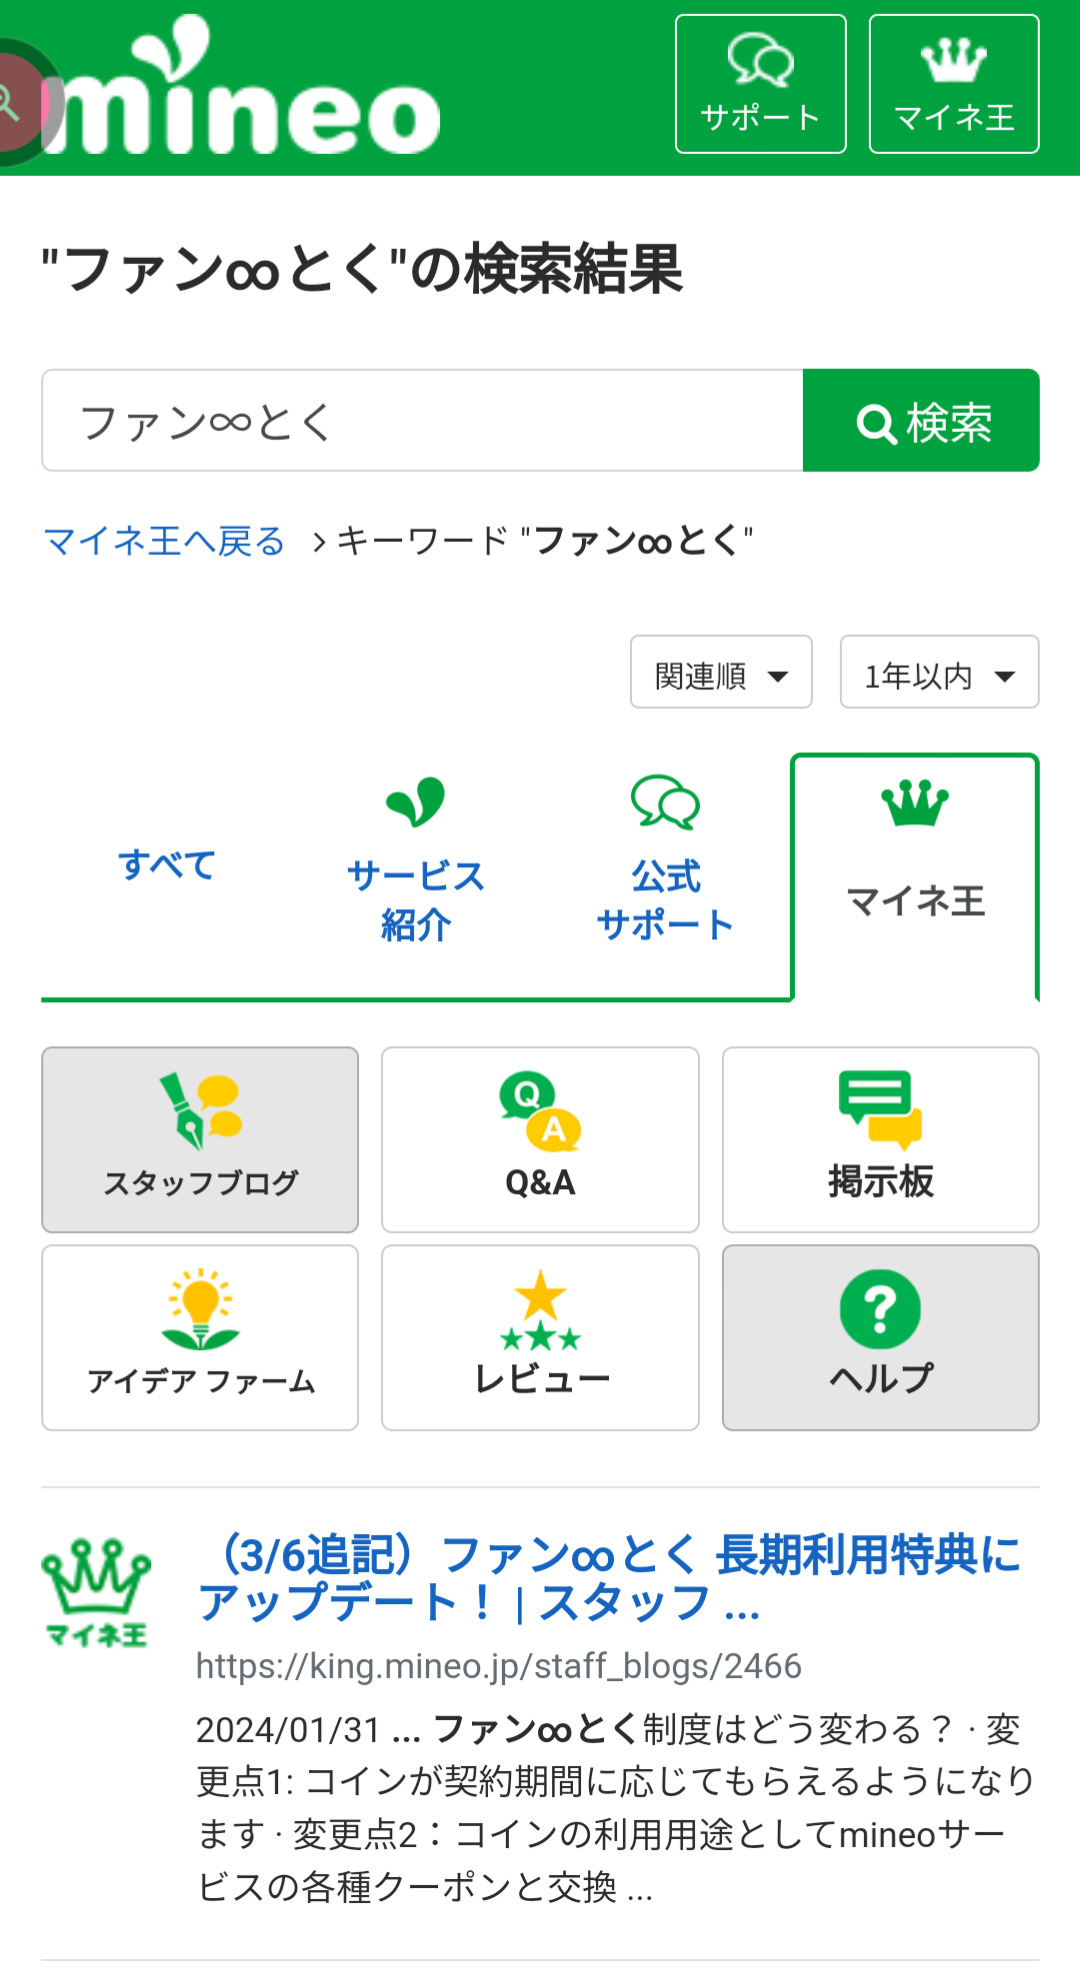Follow the マイネ王へ戻る breadcrumb link

click(165, 541)
